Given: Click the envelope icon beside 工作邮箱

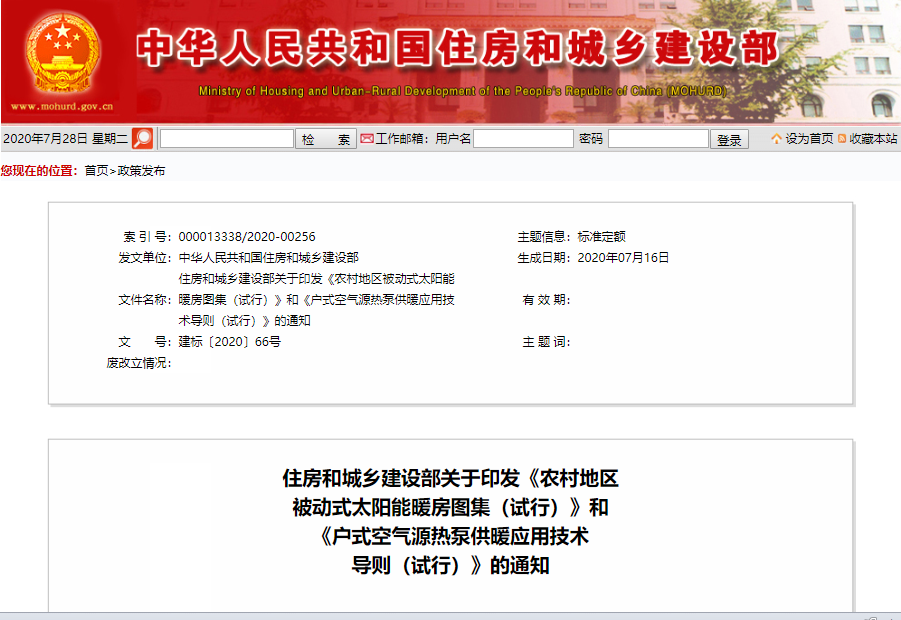Looking at the screenshot, I should pos(367,138).
